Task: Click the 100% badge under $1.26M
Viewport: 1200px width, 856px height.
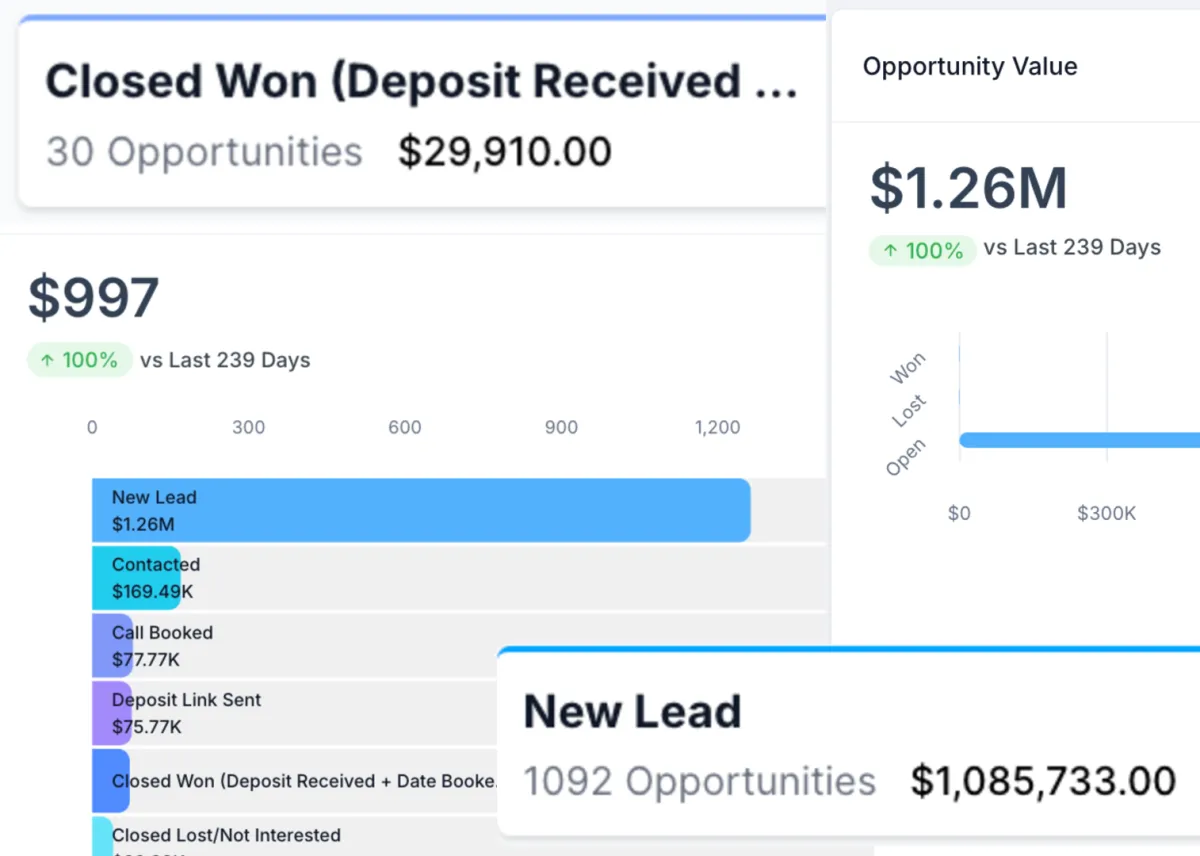Action: [x=922, y=250]
